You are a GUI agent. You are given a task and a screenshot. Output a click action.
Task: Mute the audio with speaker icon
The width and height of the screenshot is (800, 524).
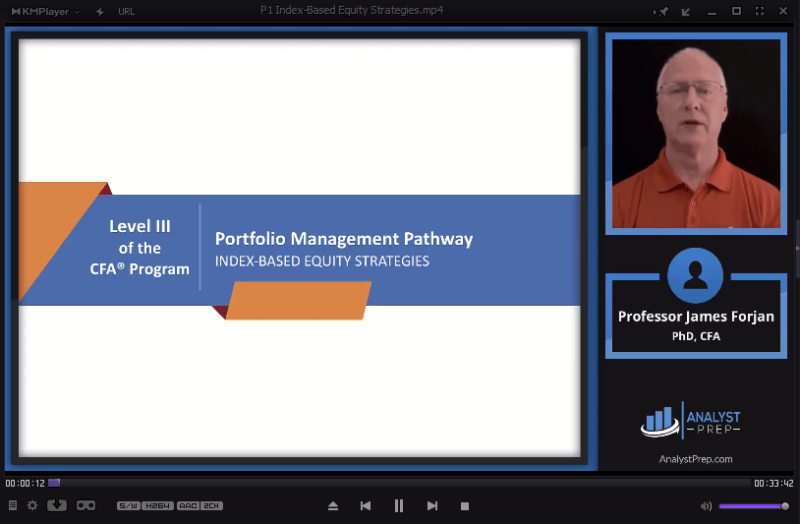point(706,506)
